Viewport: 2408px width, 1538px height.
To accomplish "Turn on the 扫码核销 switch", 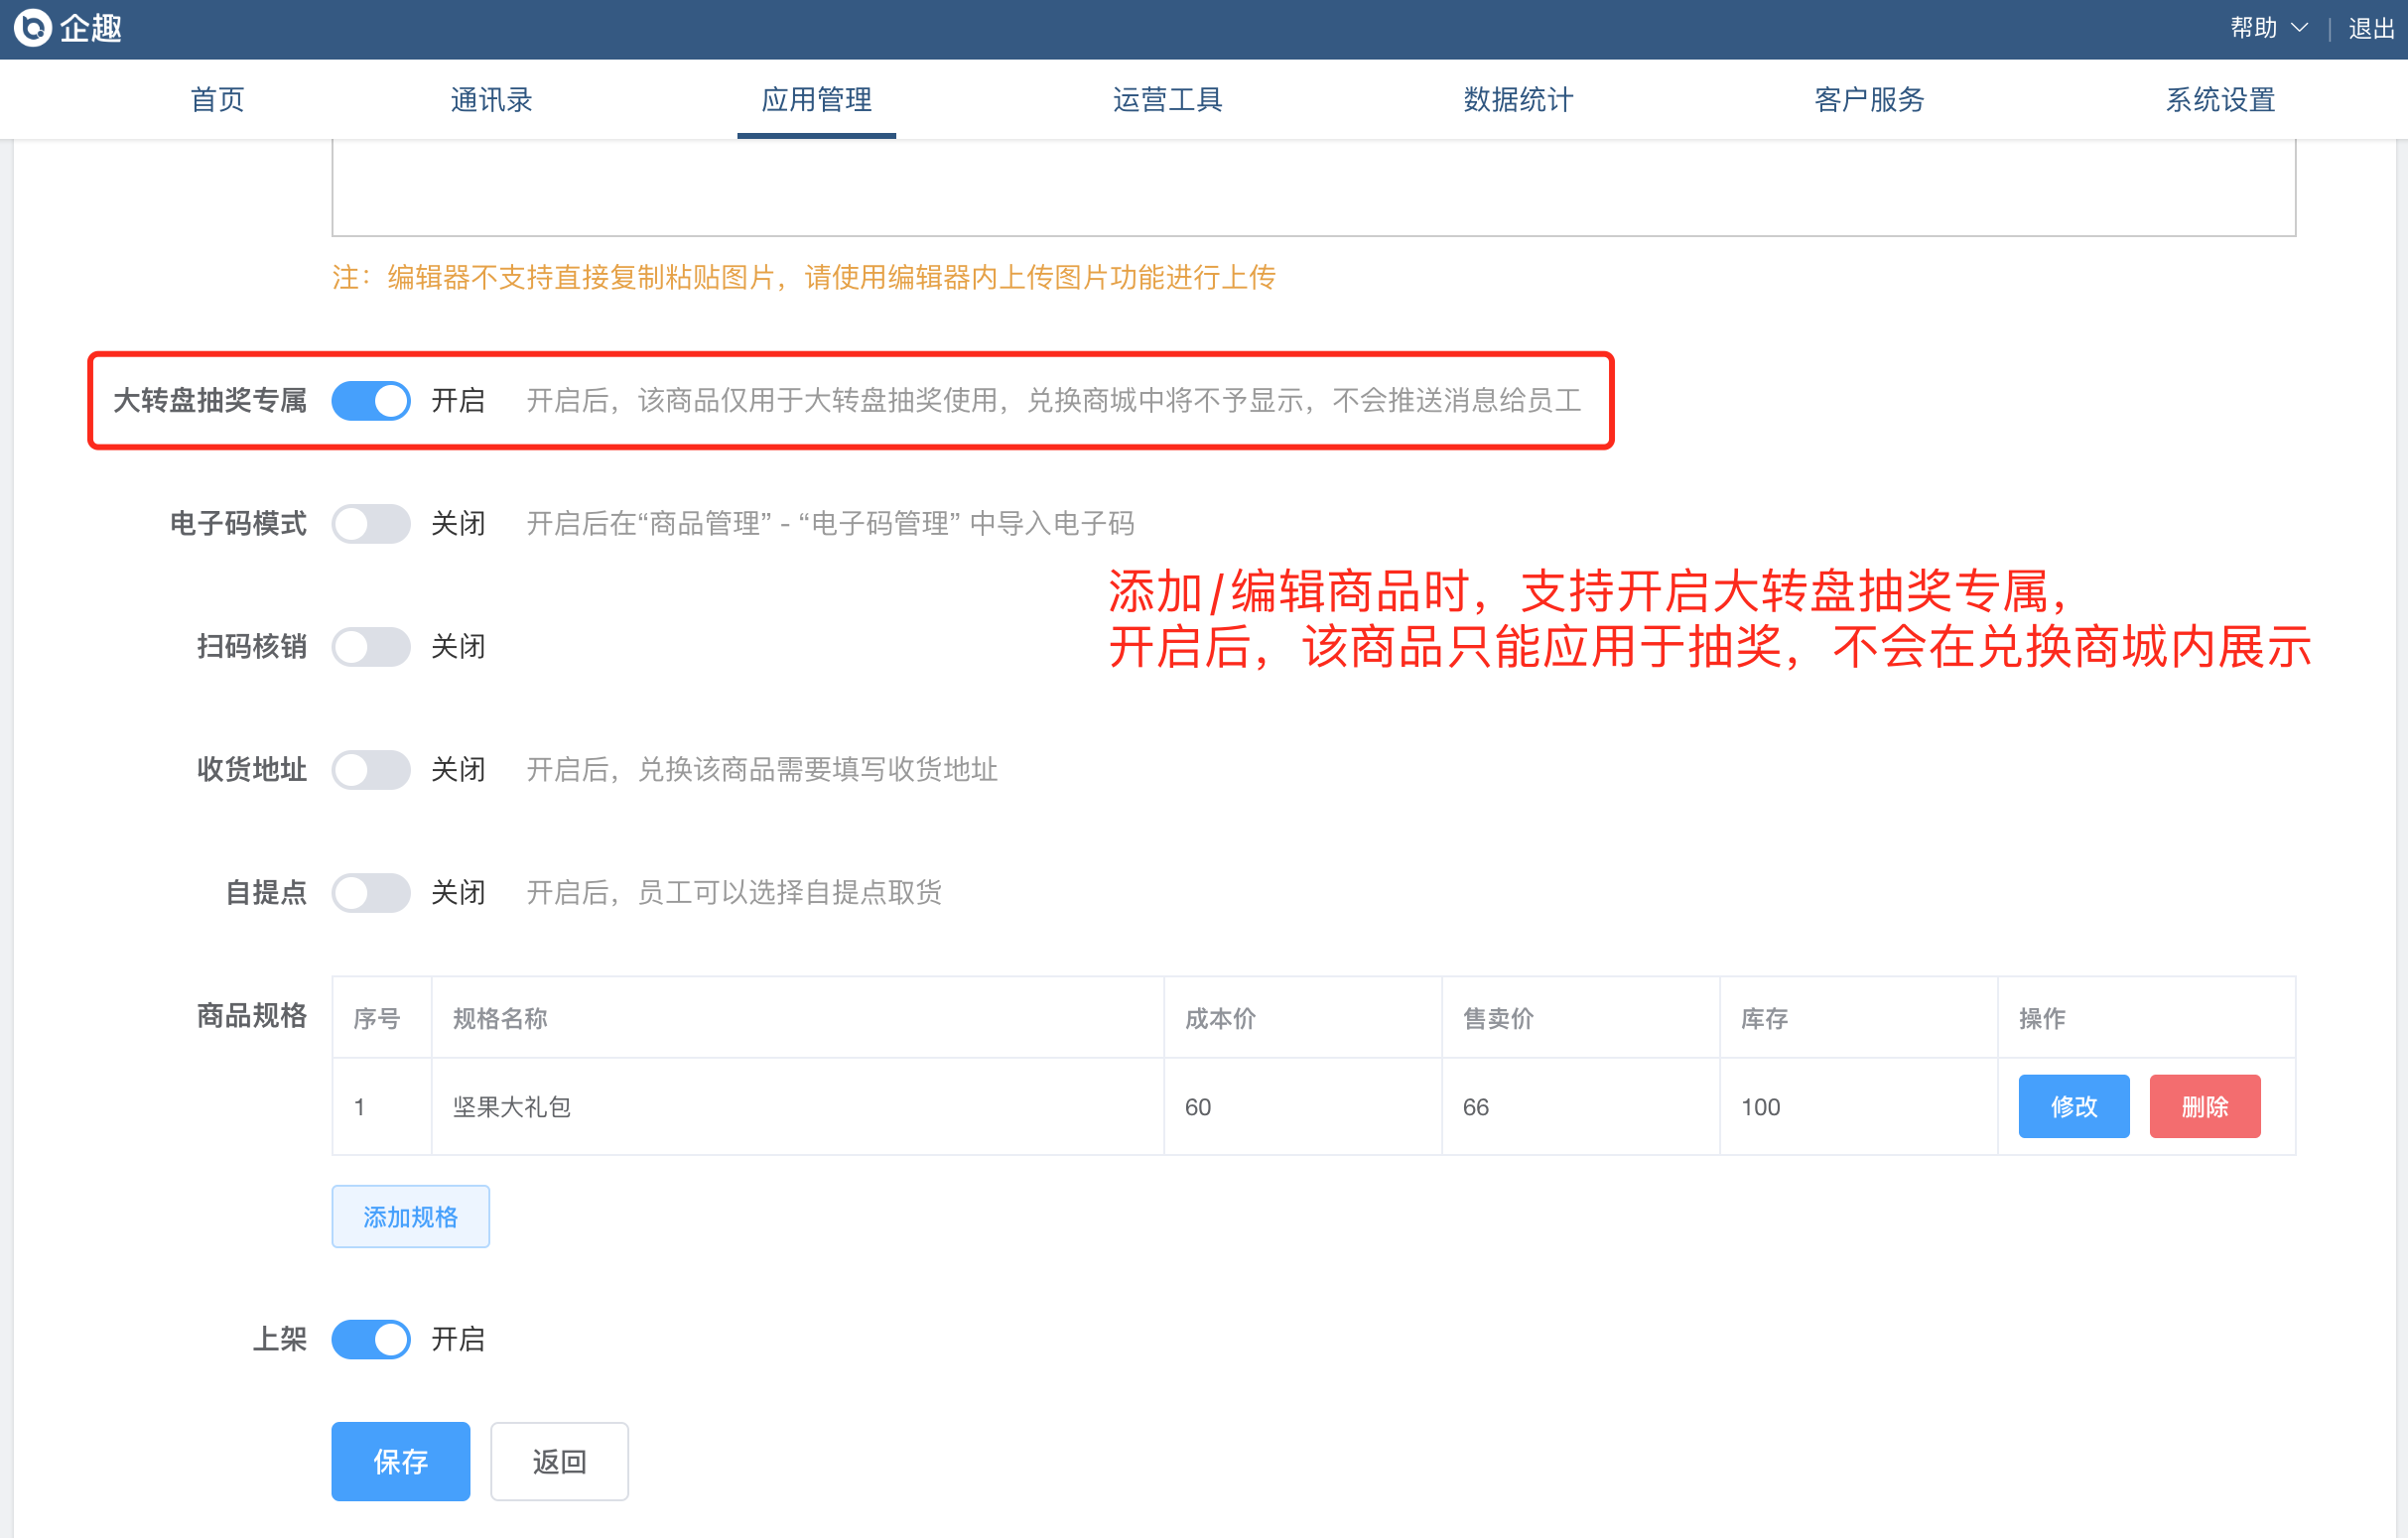I will coord(371,647).
